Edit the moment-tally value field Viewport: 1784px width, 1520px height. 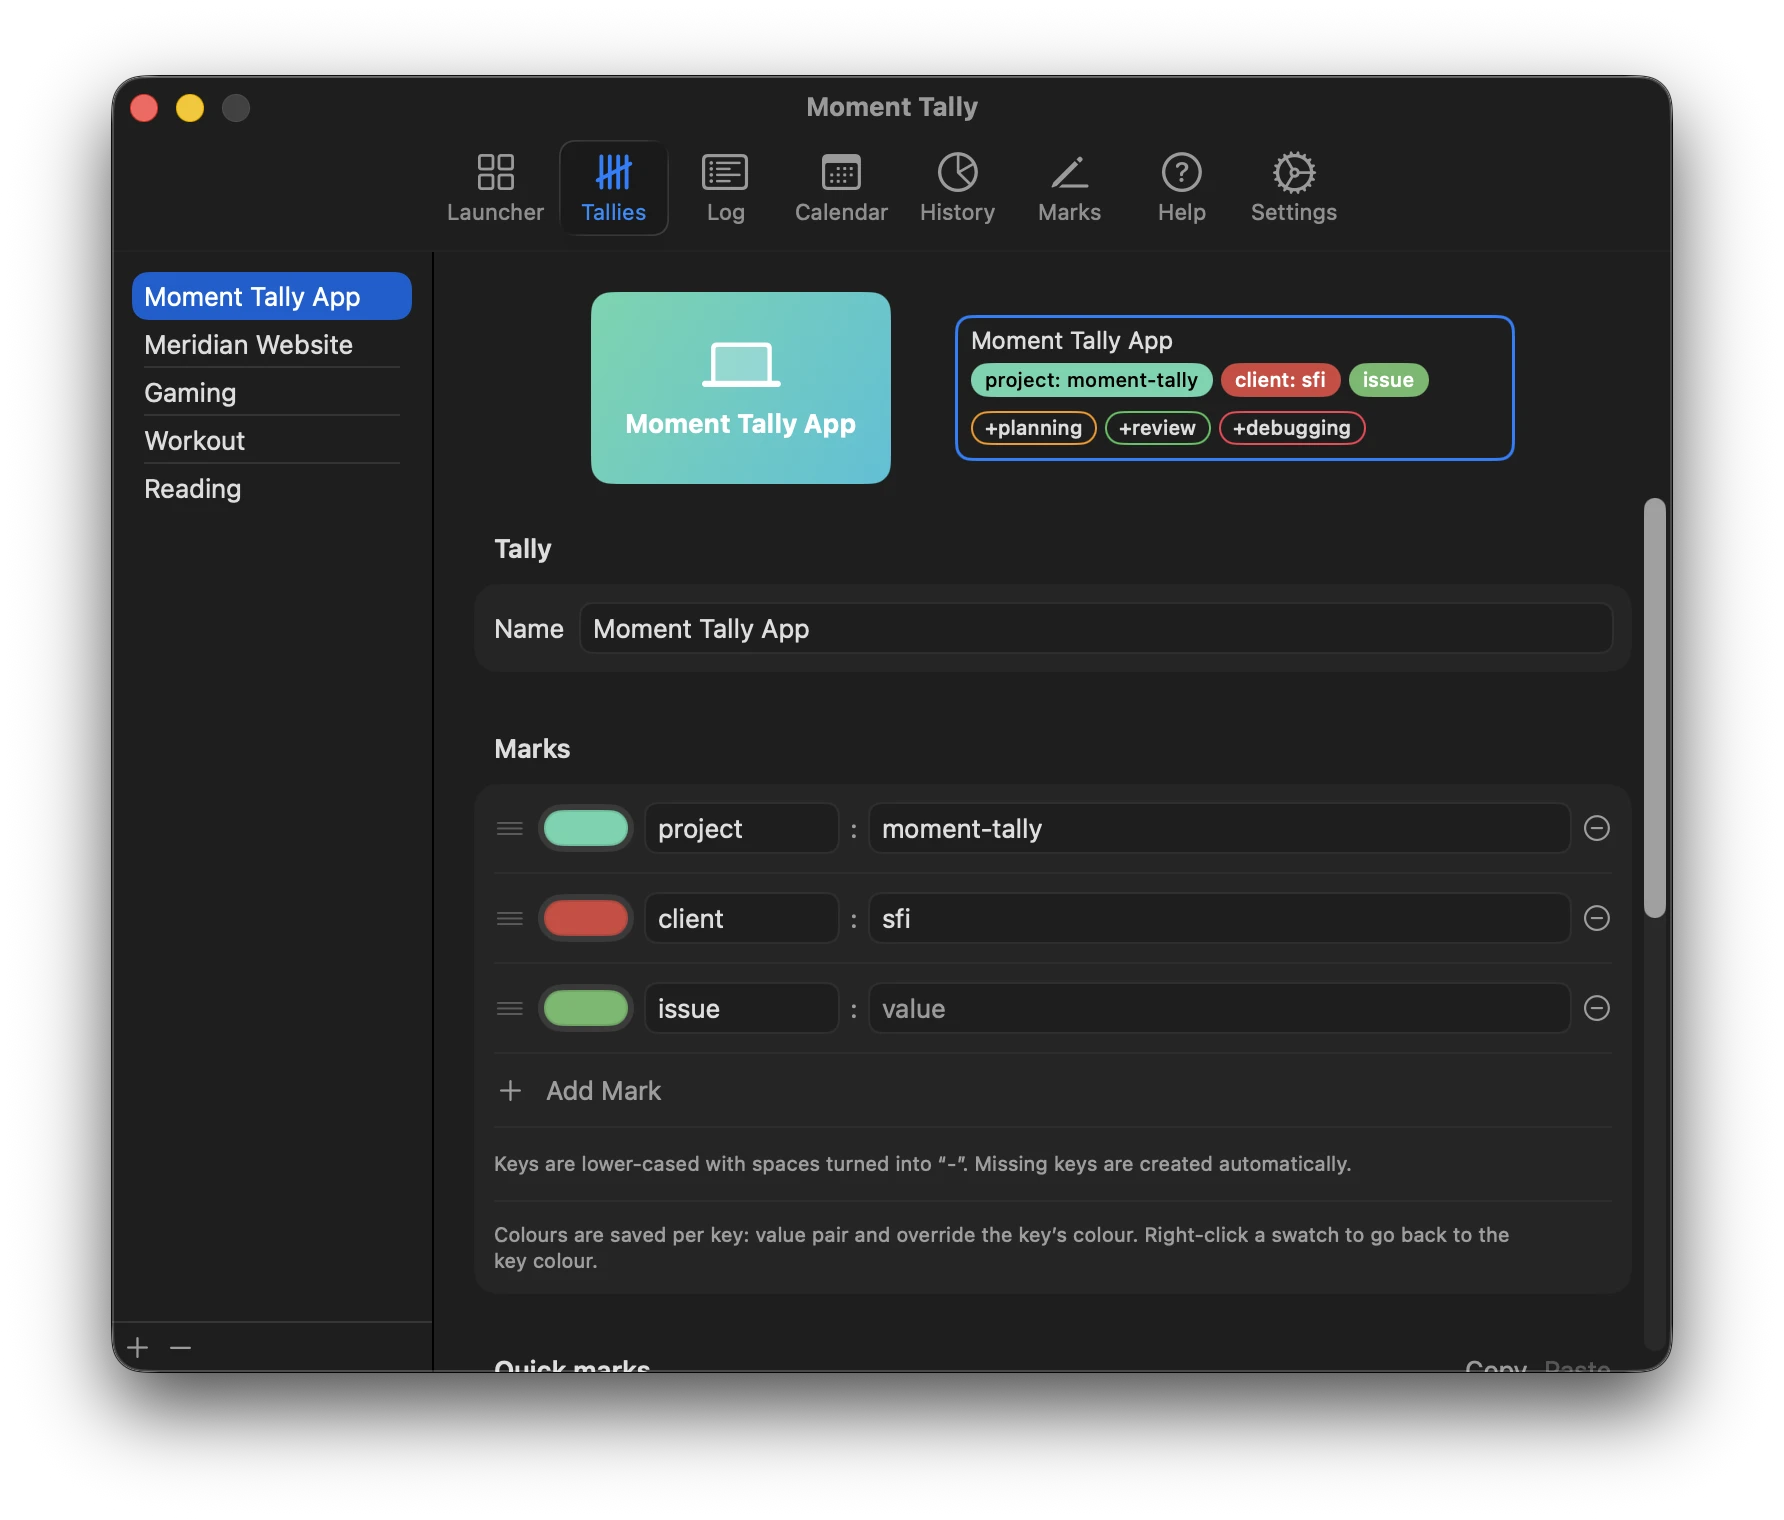(x=1219, y=828)
